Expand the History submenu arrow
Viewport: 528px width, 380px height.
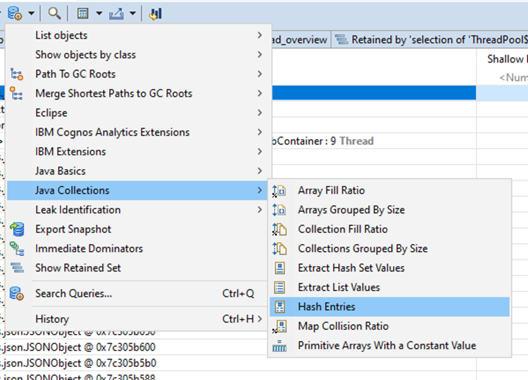(260, 319)
